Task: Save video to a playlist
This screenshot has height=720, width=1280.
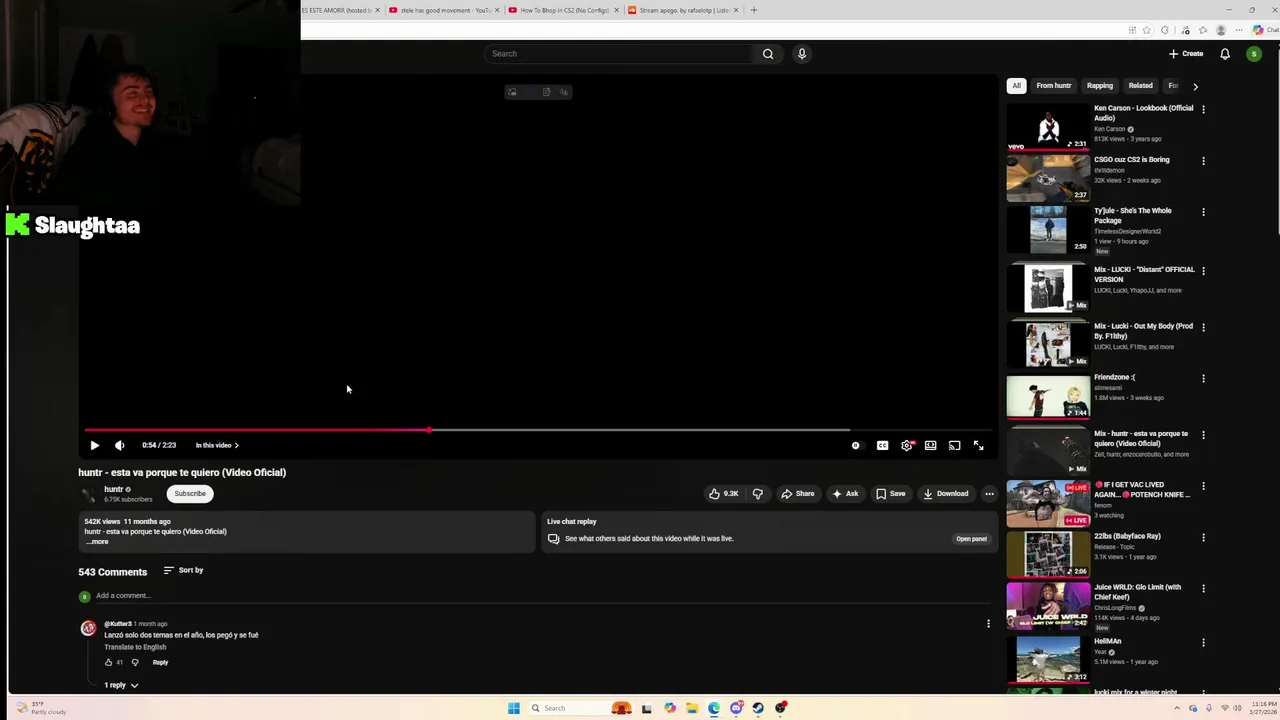Action: [890, 493]
